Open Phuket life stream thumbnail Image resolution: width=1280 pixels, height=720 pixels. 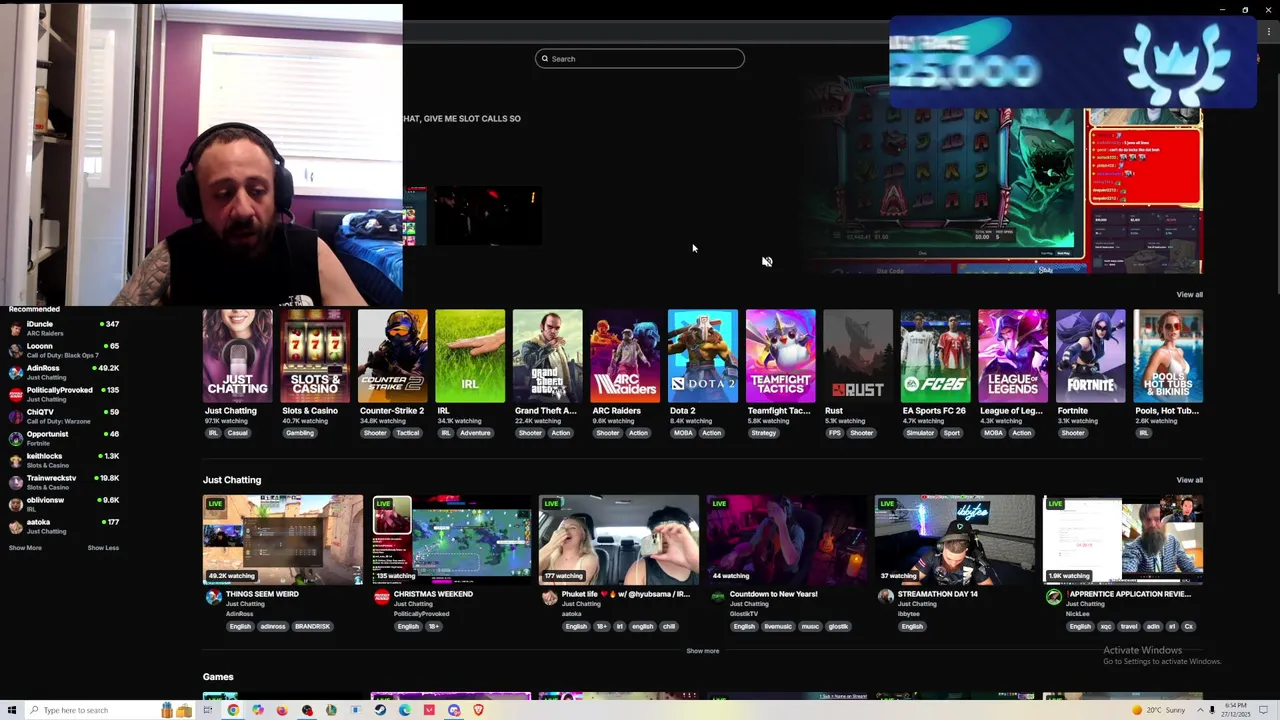619,540
